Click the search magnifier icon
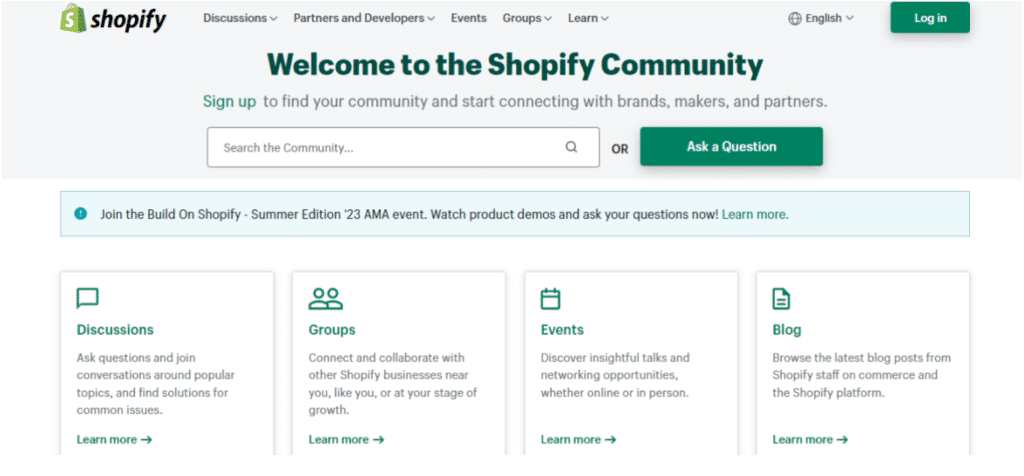The image size is (1024, 476). (571, 147)
